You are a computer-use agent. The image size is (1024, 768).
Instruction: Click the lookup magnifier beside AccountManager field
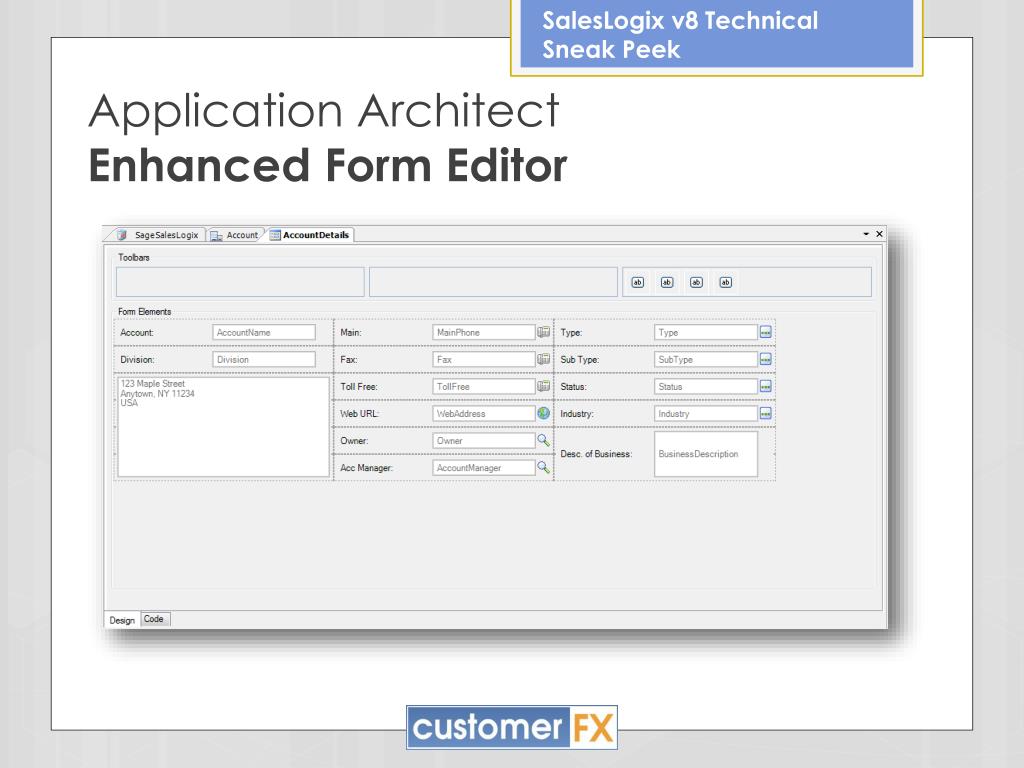543,468
